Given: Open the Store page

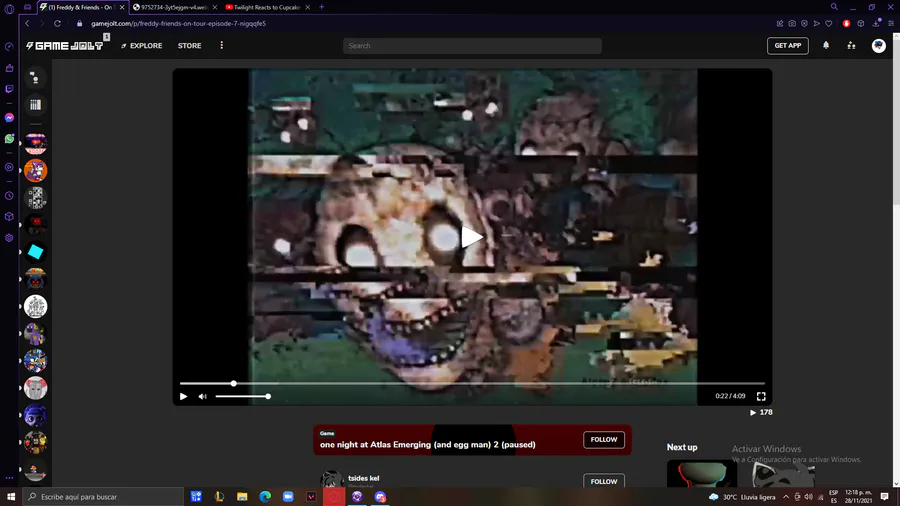Looking at the screenshot, I should coord(189,45).
